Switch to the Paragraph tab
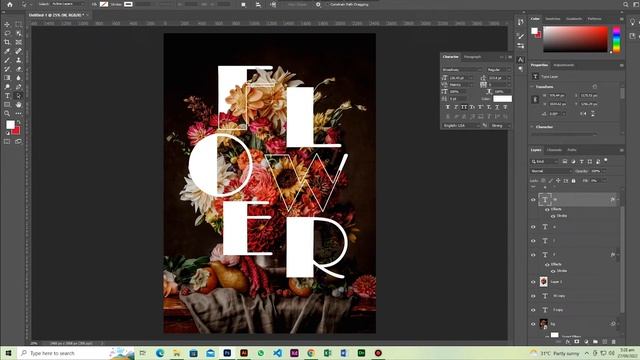The image size is (640, 360). 472,57
